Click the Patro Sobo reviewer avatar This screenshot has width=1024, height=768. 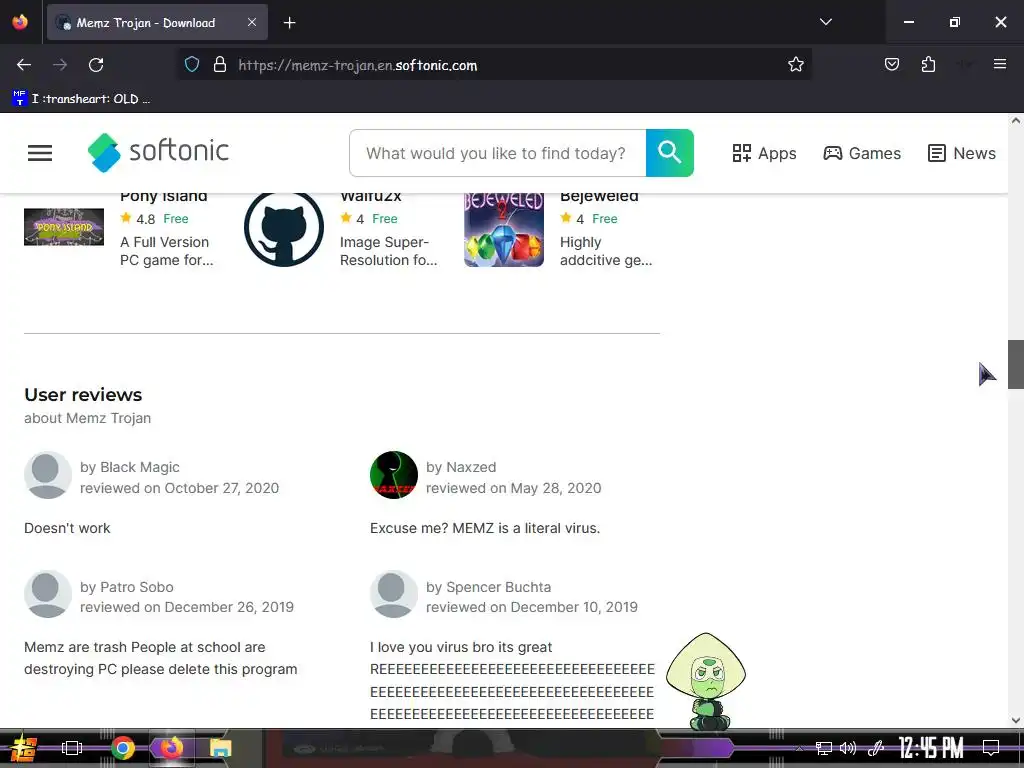coord(48,594)
